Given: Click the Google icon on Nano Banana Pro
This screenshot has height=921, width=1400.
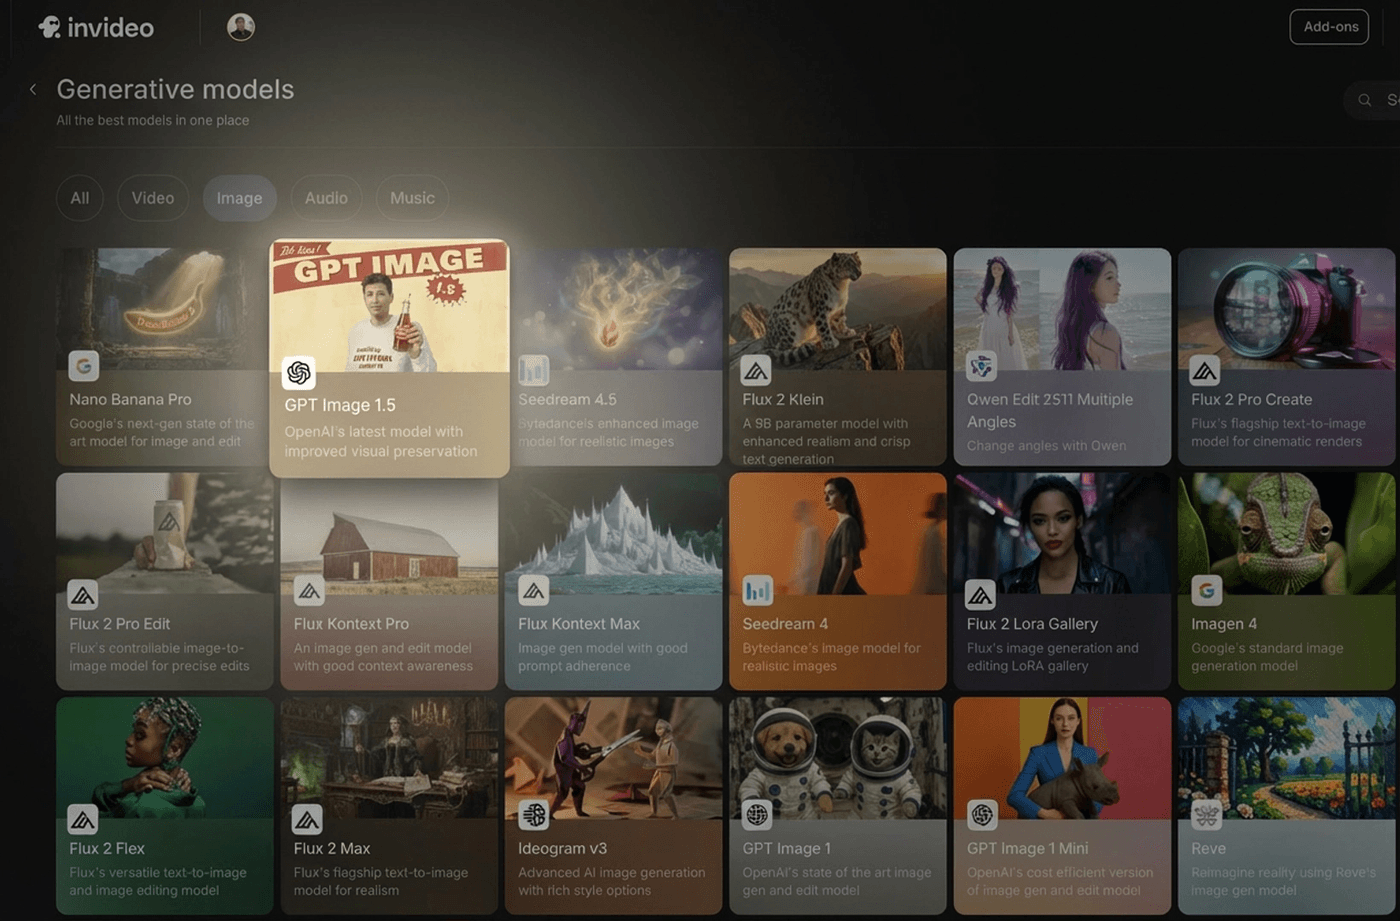Looking at the screenshot, I should click(x=84, y=366).
